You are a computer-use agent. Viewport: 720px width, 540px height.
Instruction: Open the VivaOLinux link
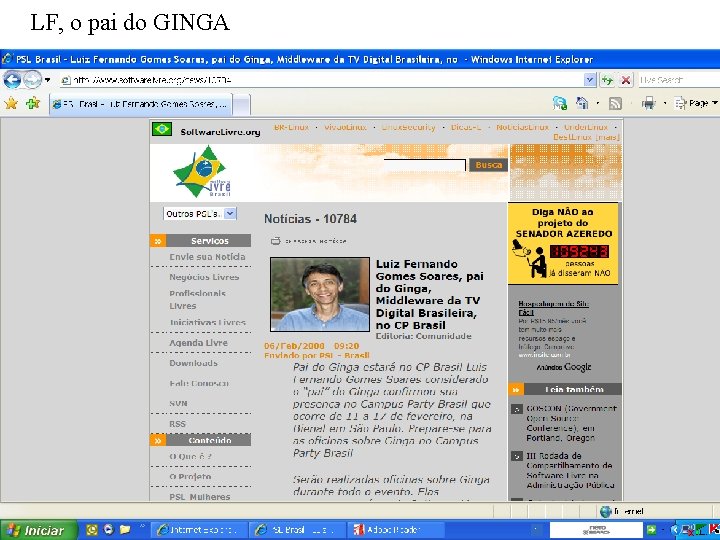tap(345, 127)
